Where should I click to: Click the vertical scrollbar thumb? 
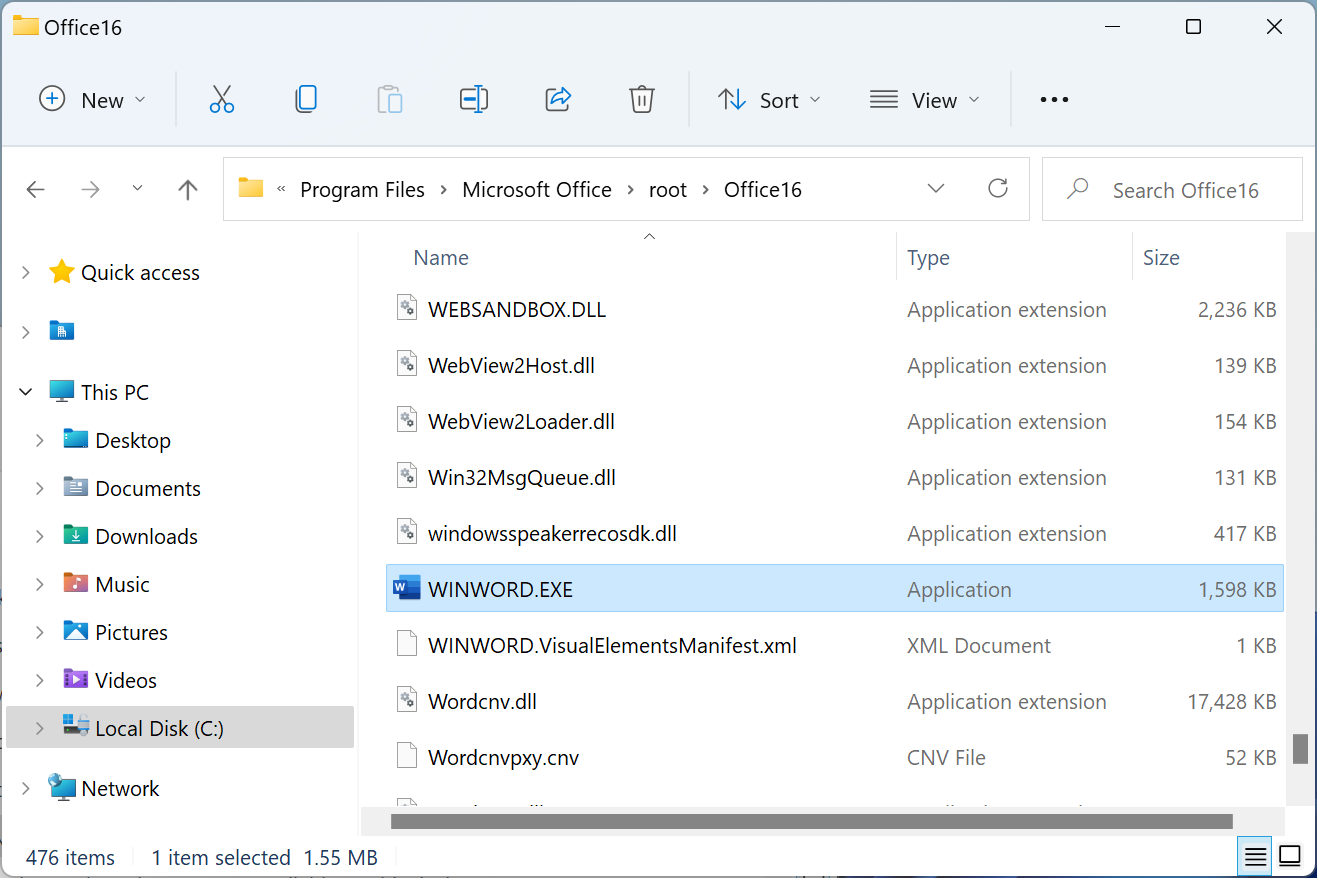[1300, 748]
